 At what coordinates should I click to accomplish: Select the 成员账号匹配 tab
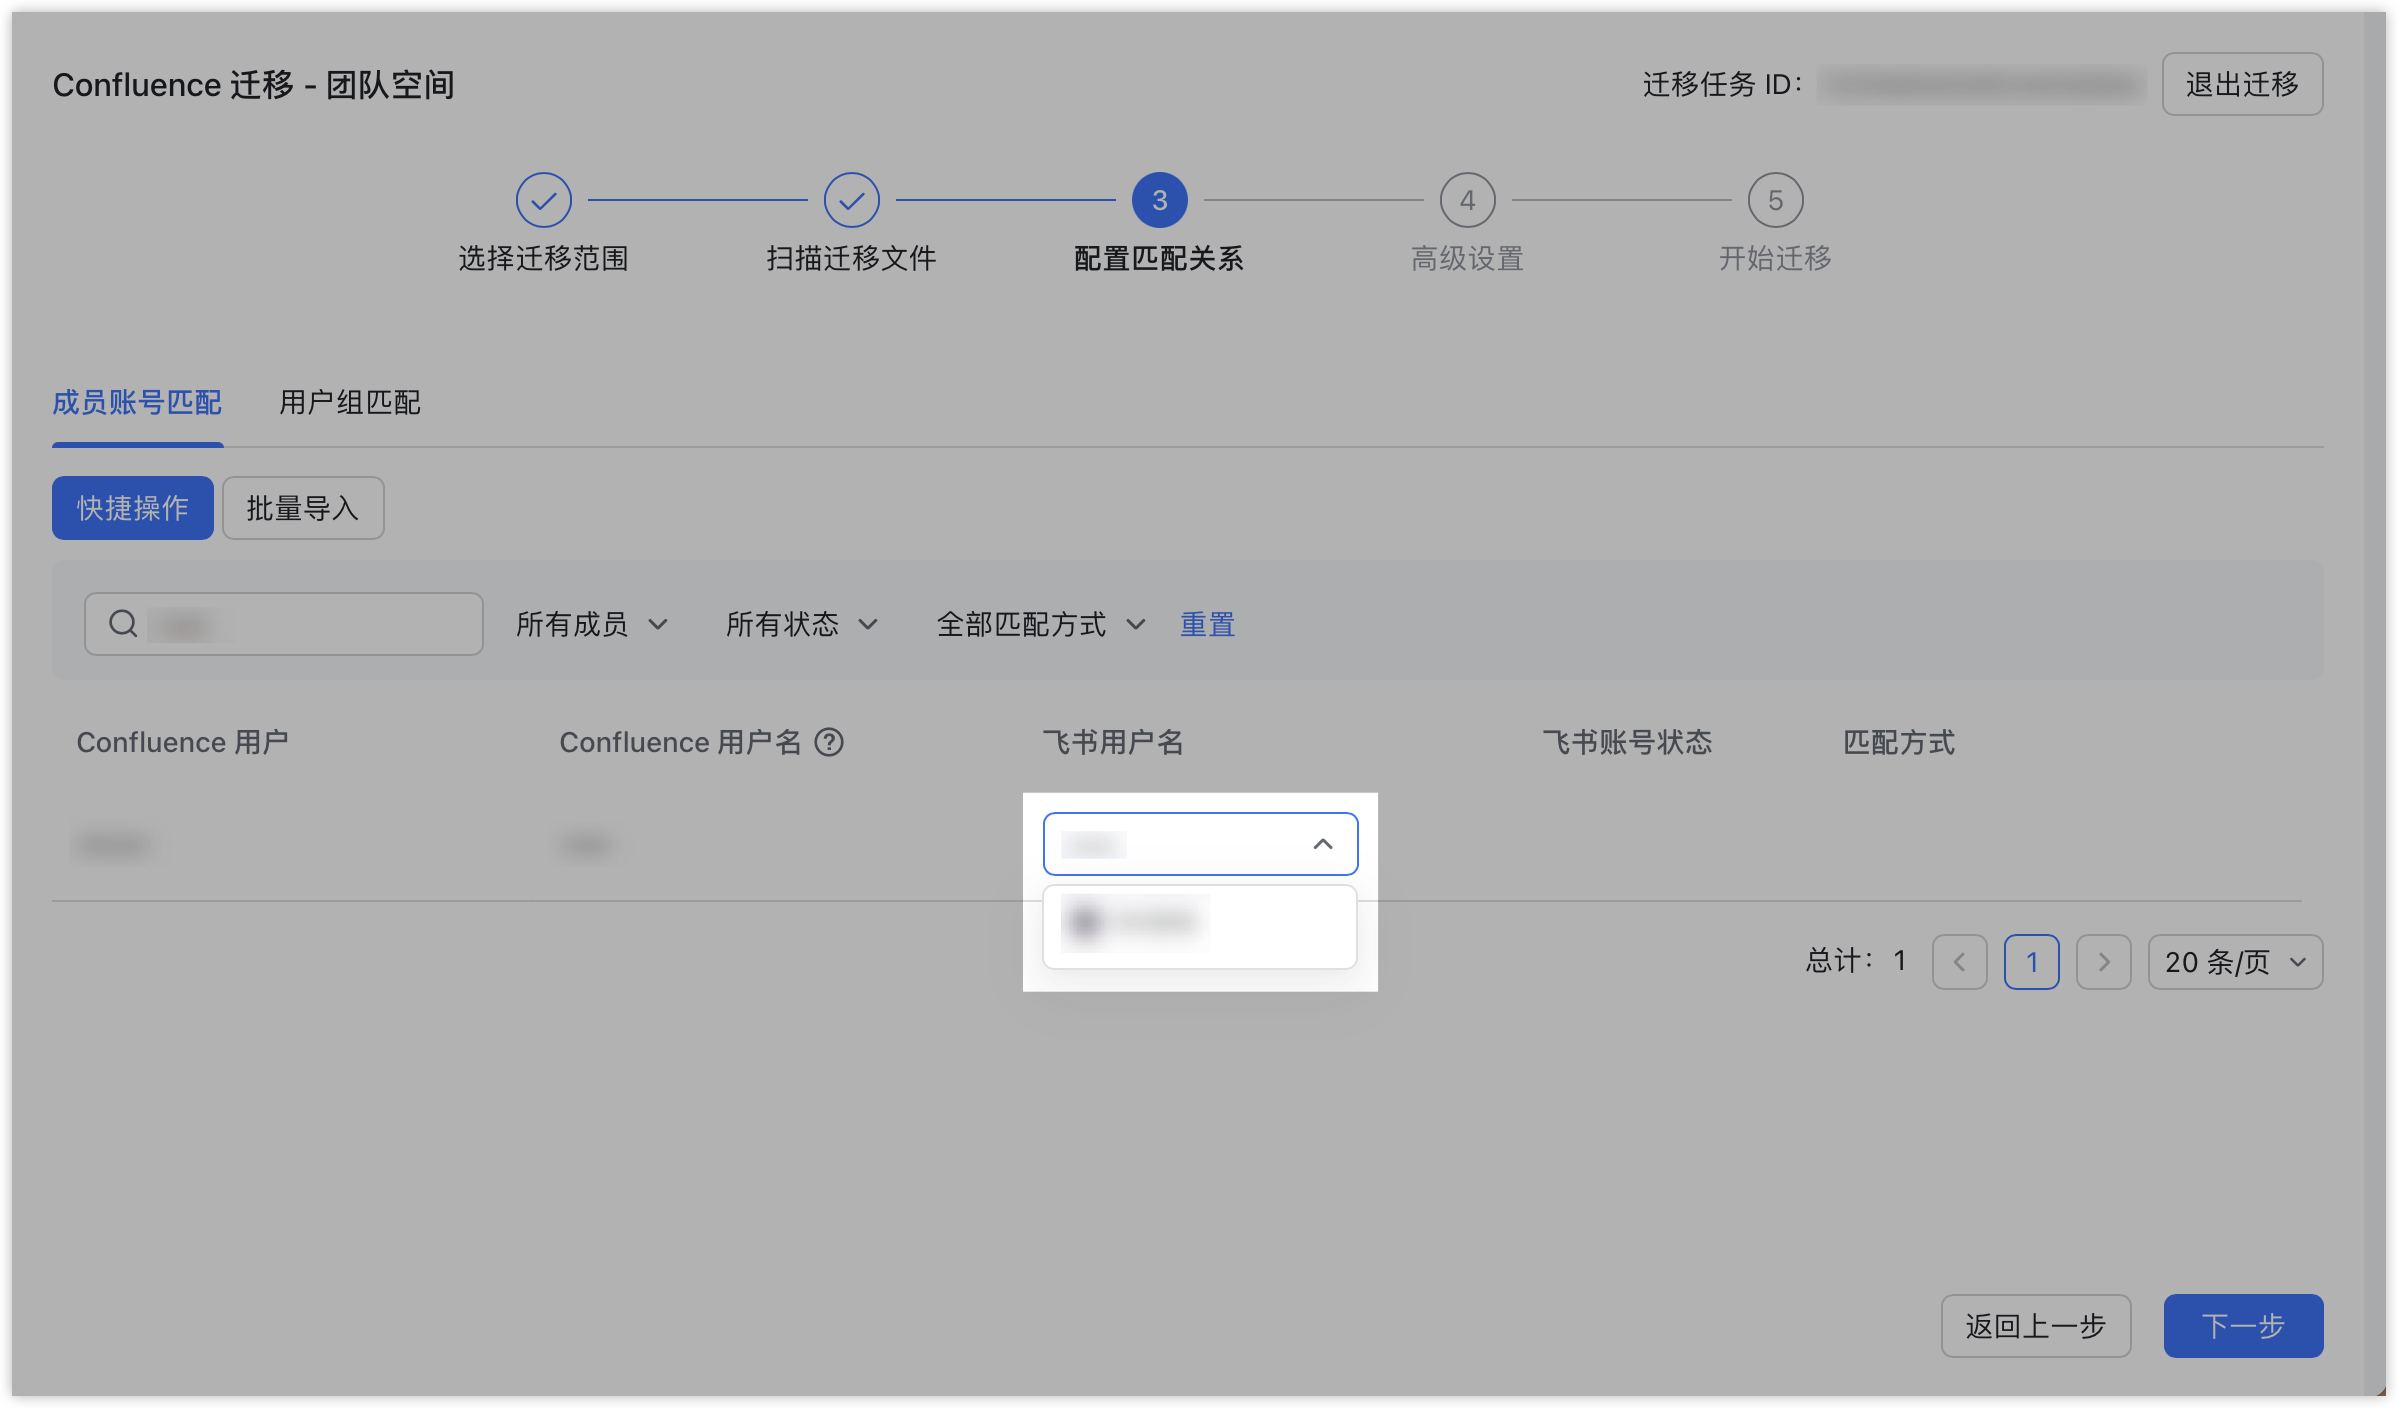click(x=137, y=402)
